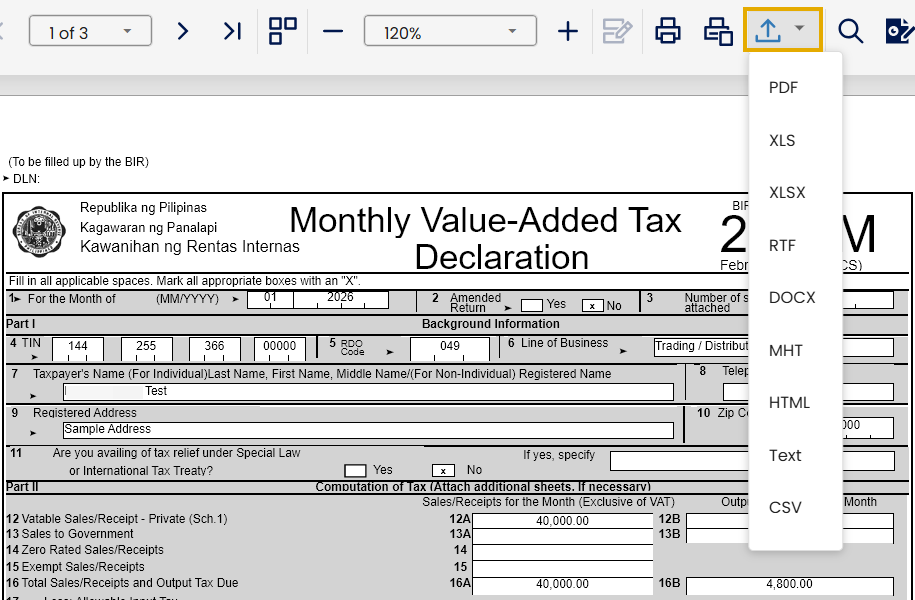Click 'Total Sales/Receipts and Output Tax Due' label
915x600 pixels.
tap(130, 582)
